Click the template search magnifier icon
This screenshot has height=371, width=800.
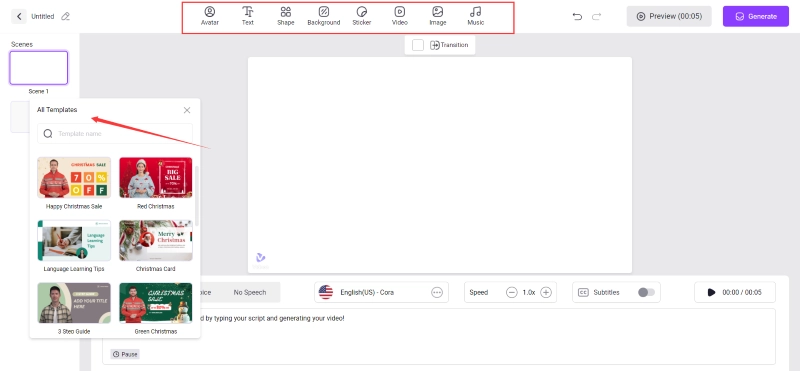click(x=48, y=134)
